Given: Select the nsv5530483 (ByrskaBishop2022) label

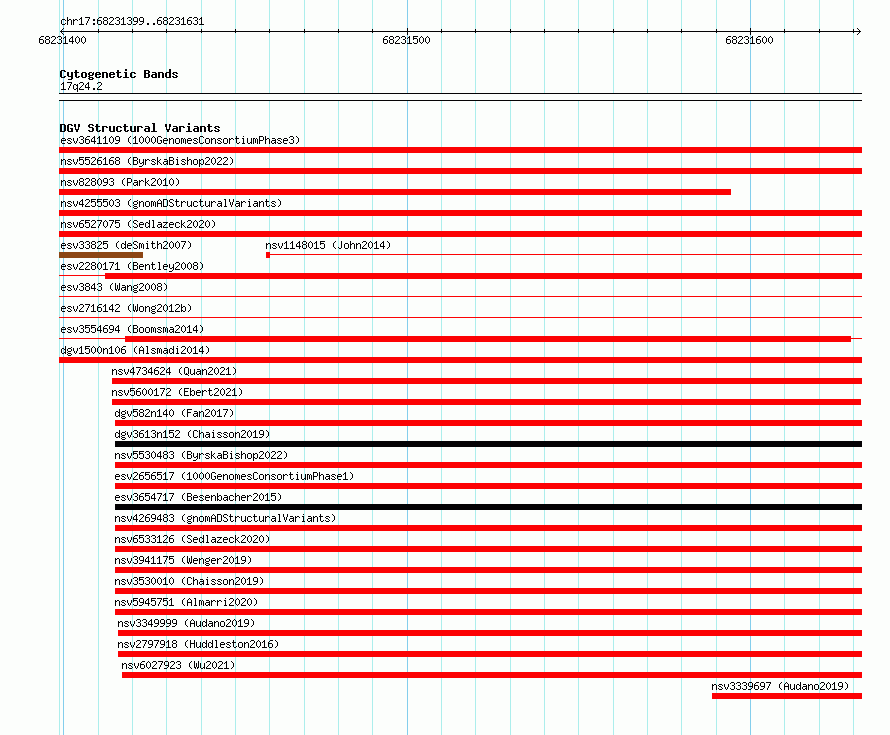Looking at the screenshot, I should point(201,455).
